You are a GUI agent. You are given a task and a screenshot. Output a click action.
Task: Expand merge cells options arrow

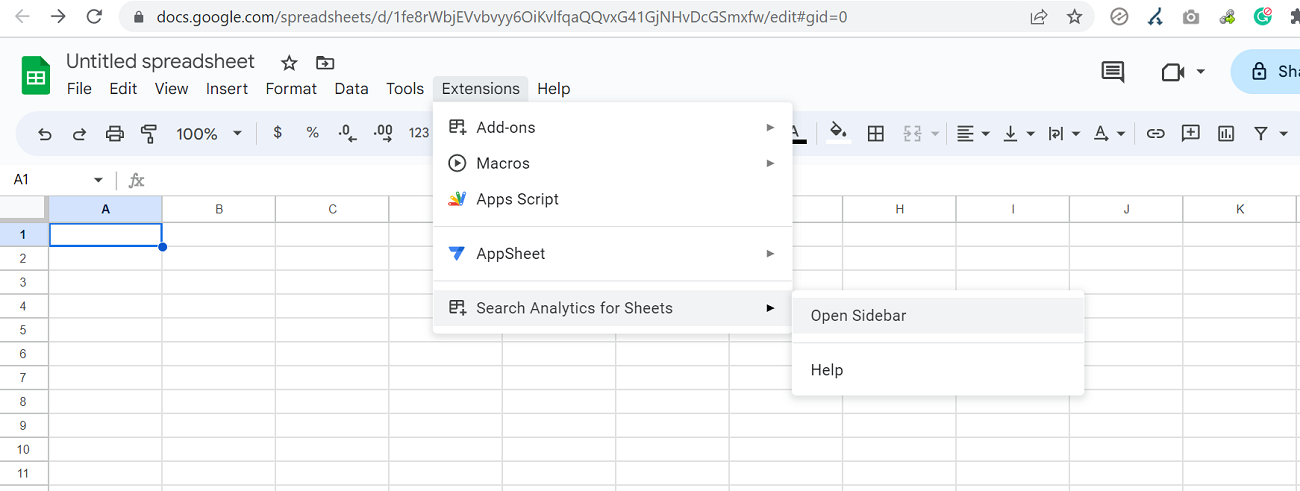(935, 133)
